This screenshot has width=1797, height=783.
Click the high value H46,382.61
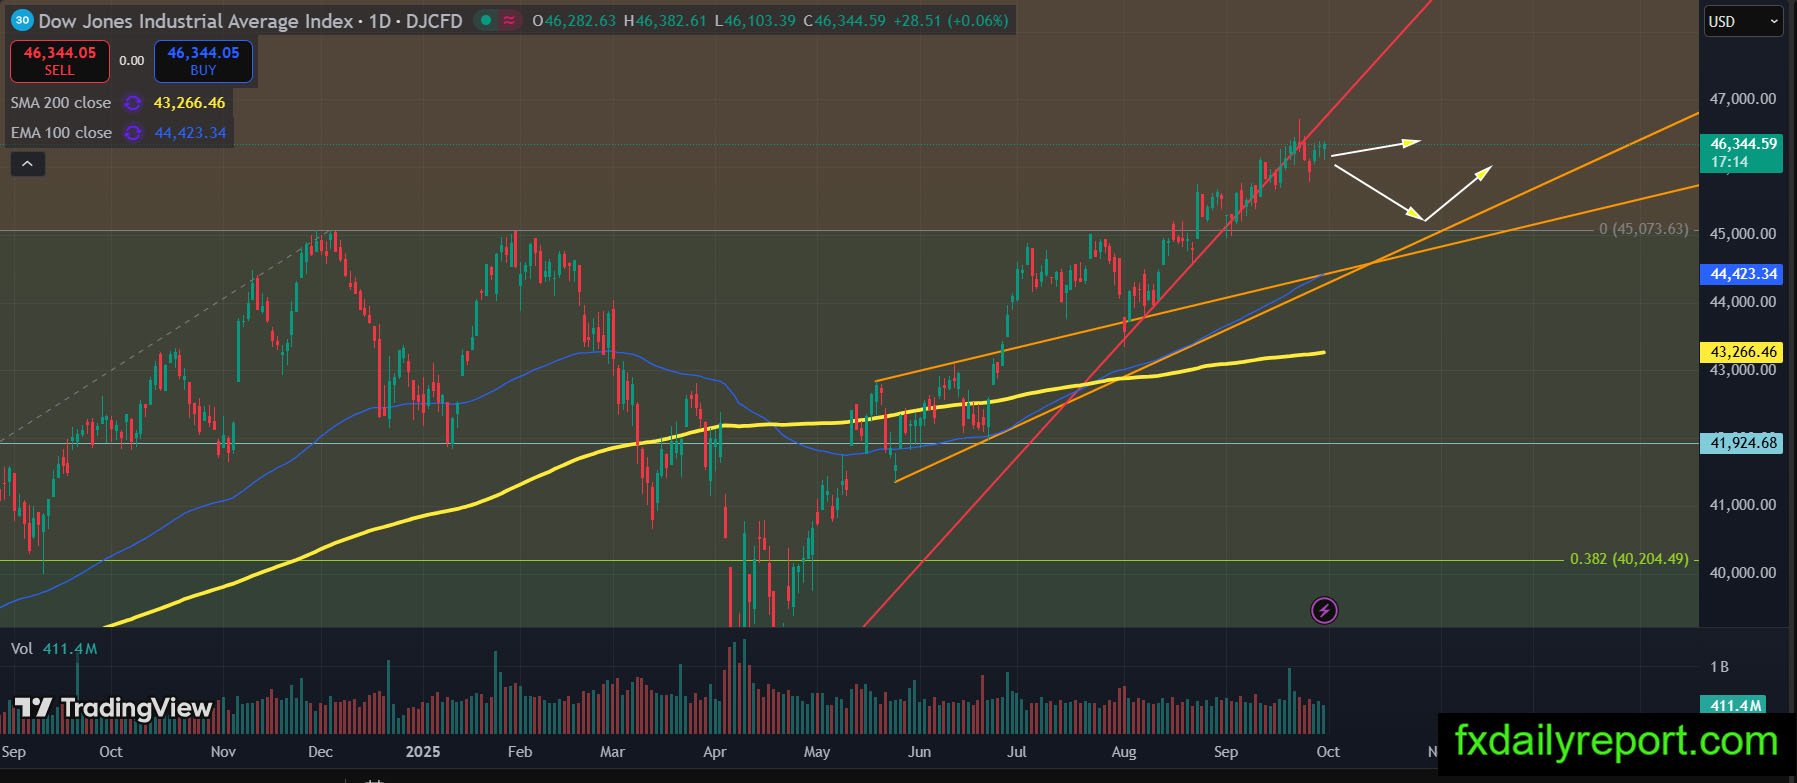(665, 20)
